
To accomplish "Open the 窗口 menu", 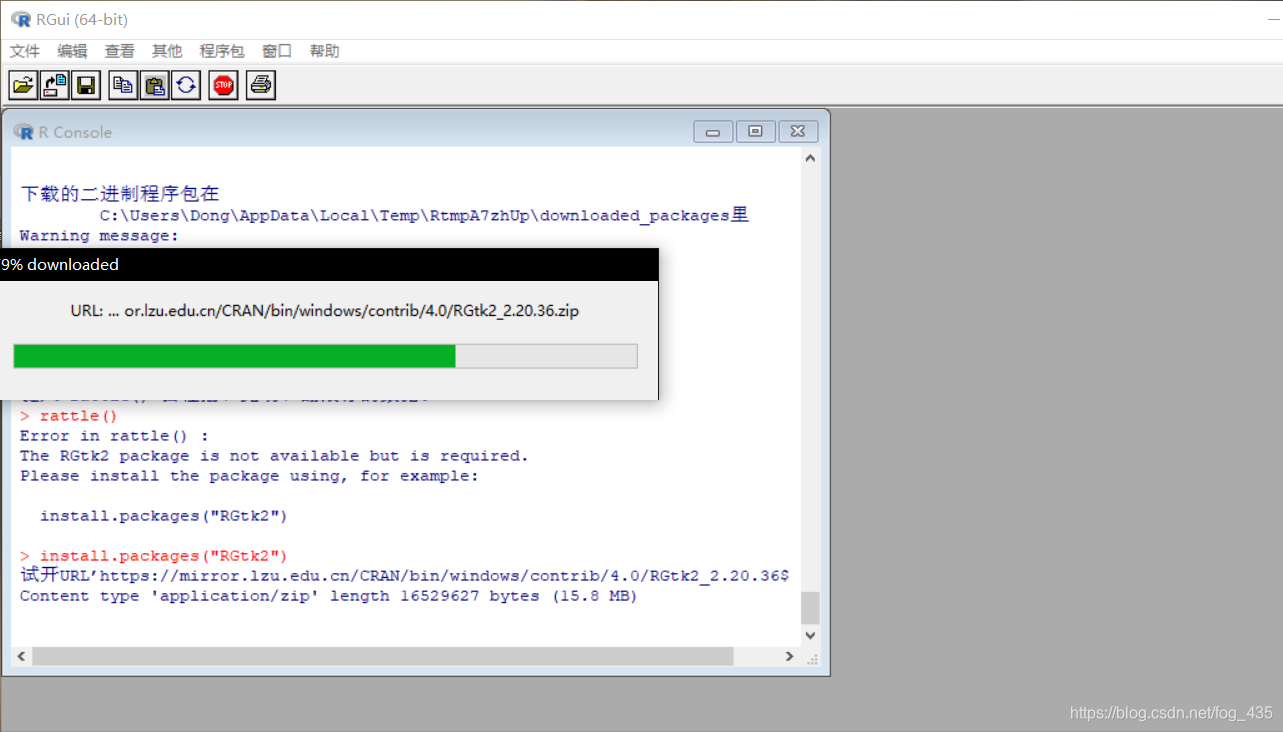I will pyautogui.click(x=277, y=51).
